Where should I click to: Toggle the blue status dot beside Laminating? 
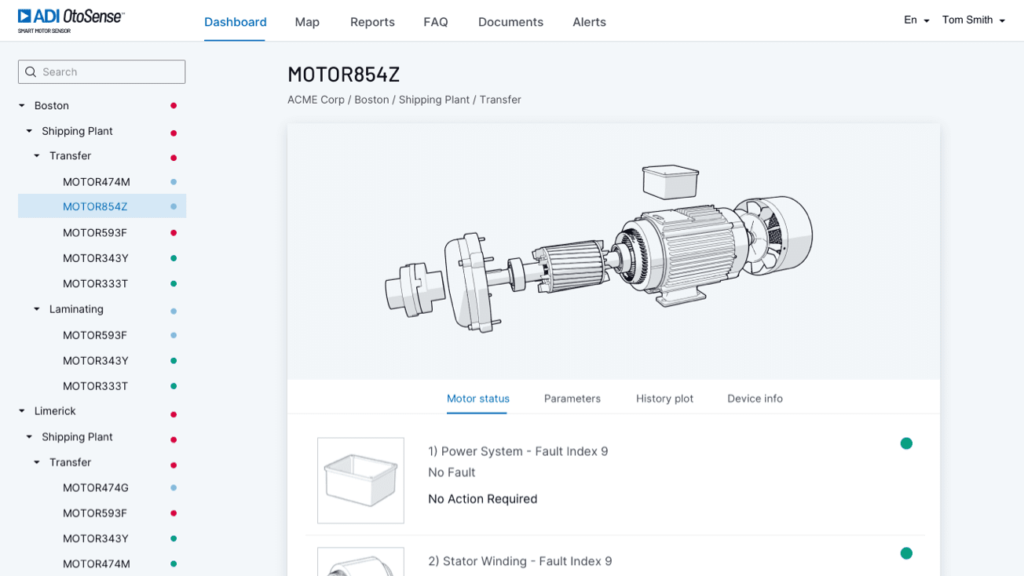(173, 309)
